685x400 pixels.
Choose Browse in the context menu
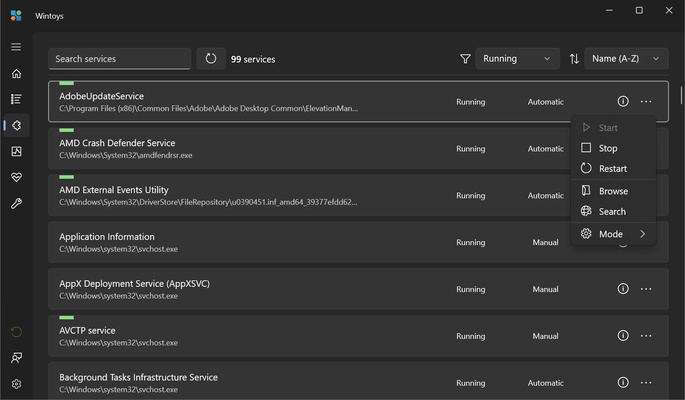click(x=613, y=191)
